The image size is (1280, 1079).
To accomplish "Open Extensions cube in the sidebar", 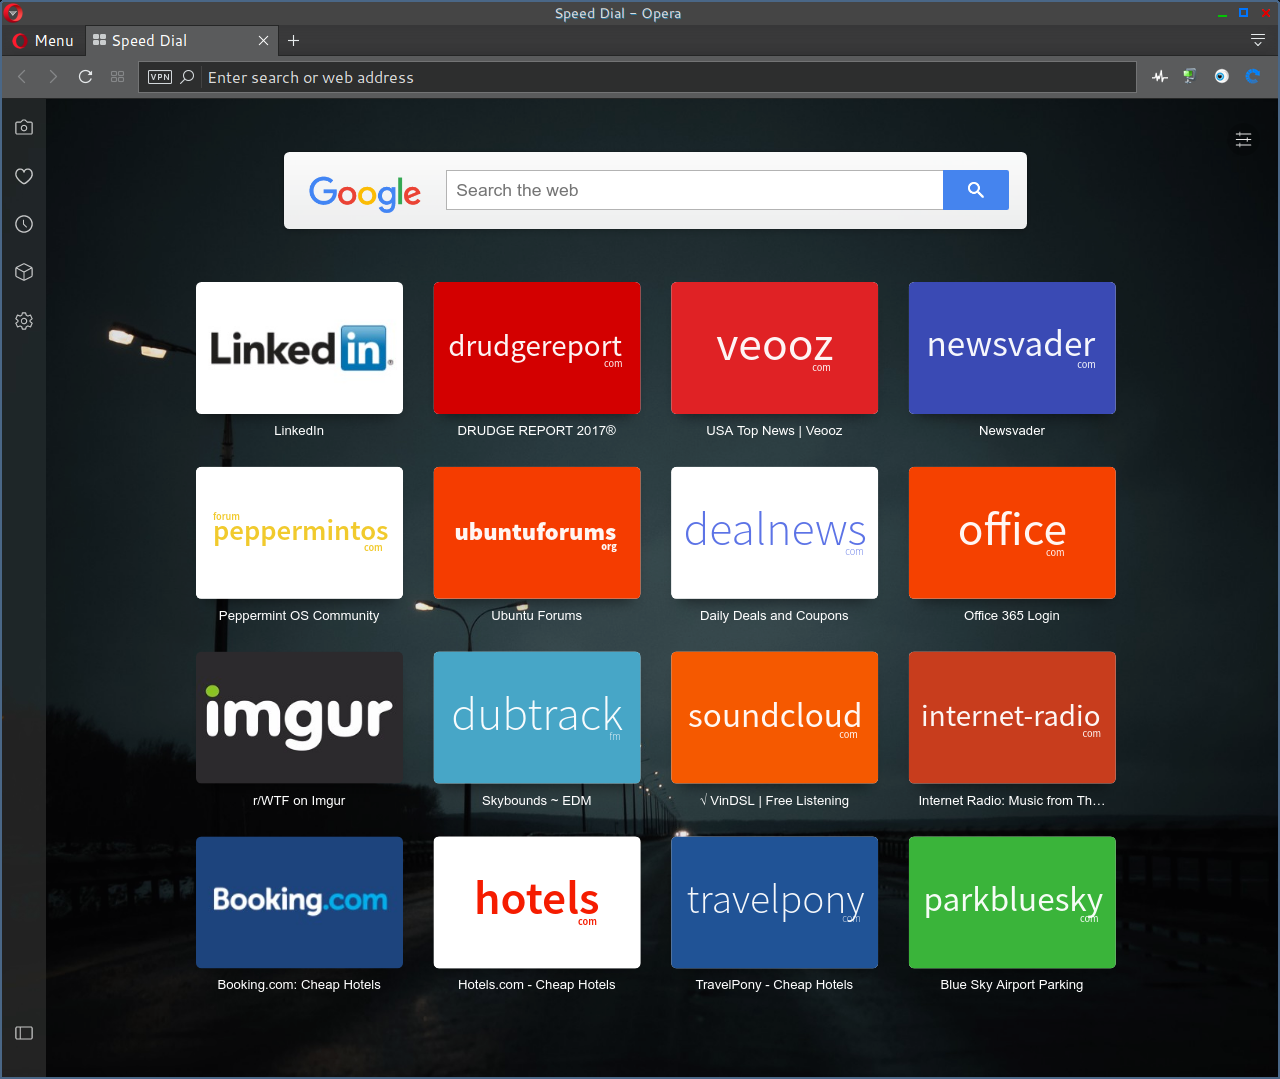I will click(24, 272).
